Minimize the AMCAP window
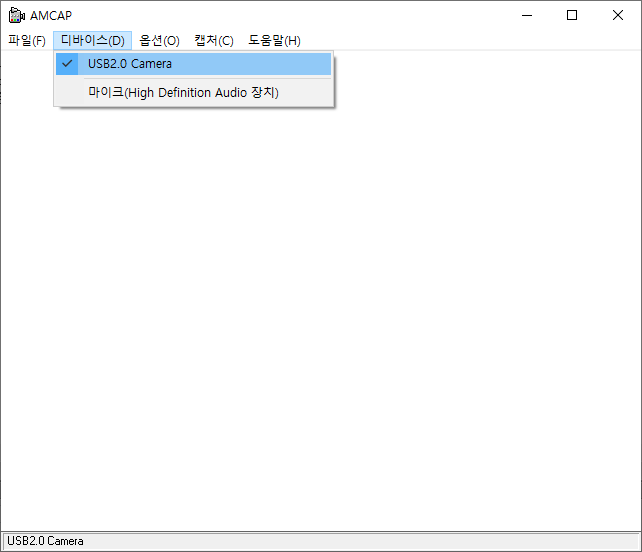 point(526,15)
